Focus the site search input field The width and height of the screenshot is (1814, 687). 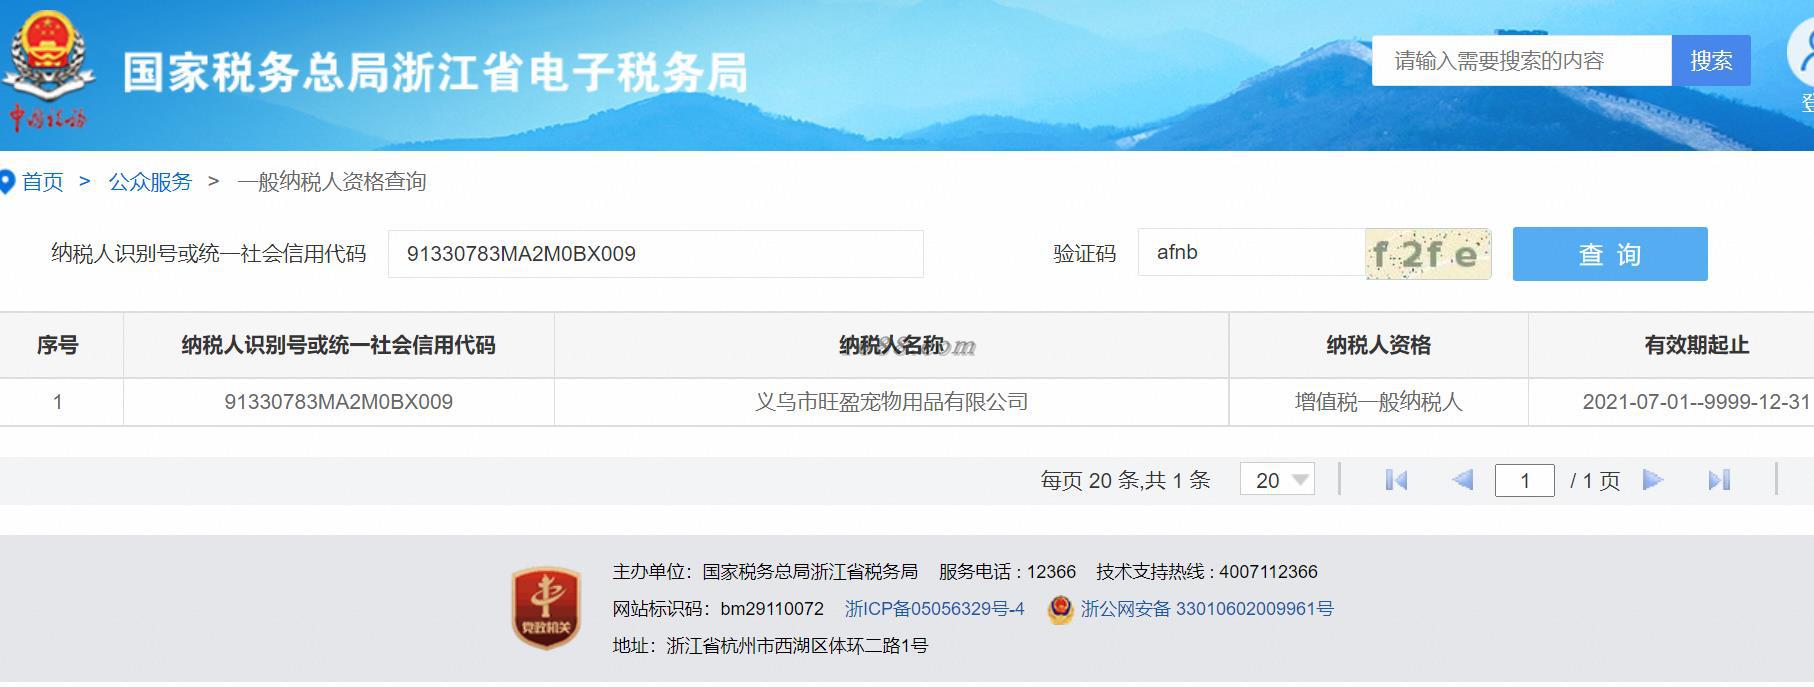pos(1521,61)
